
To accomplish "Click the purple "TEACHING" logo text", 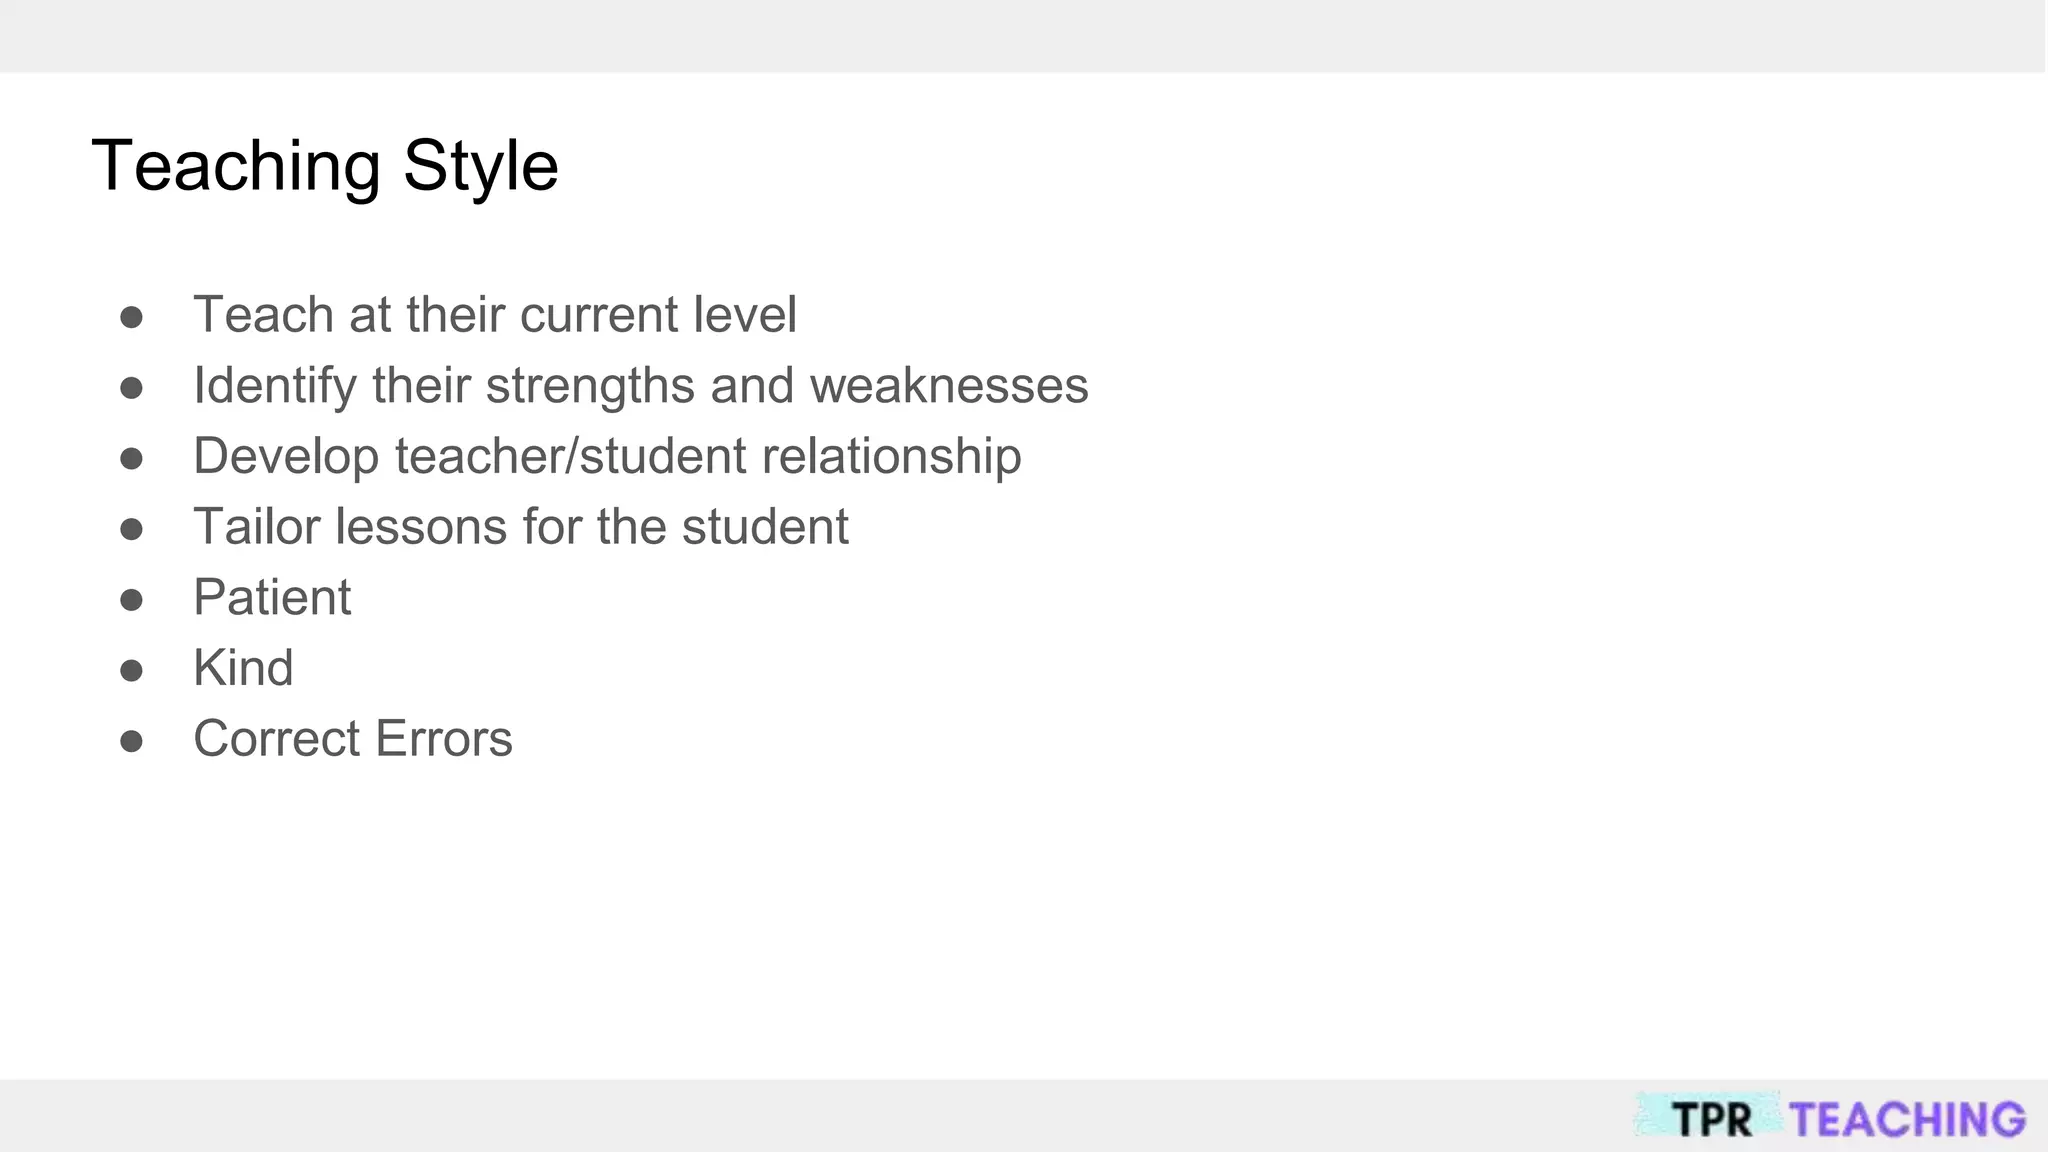I will 1908,1119.
